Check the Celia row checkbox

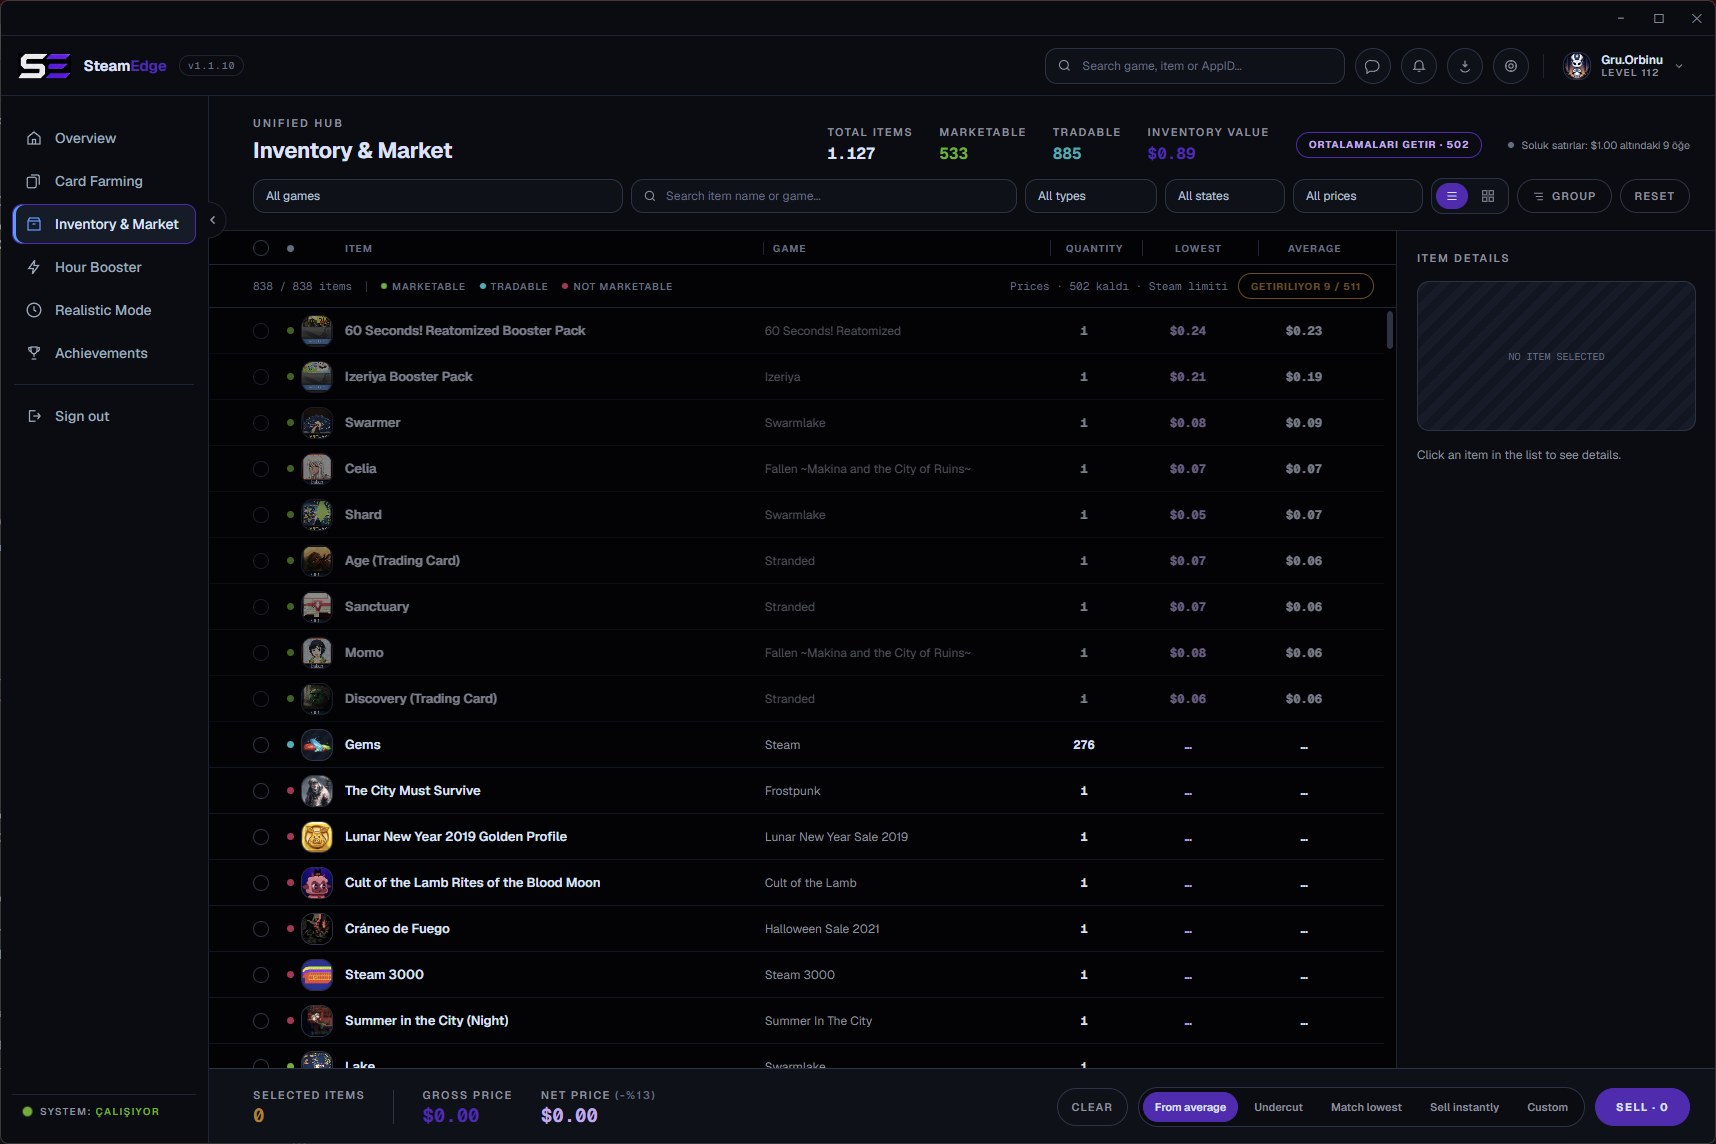[x=261, y=469]
